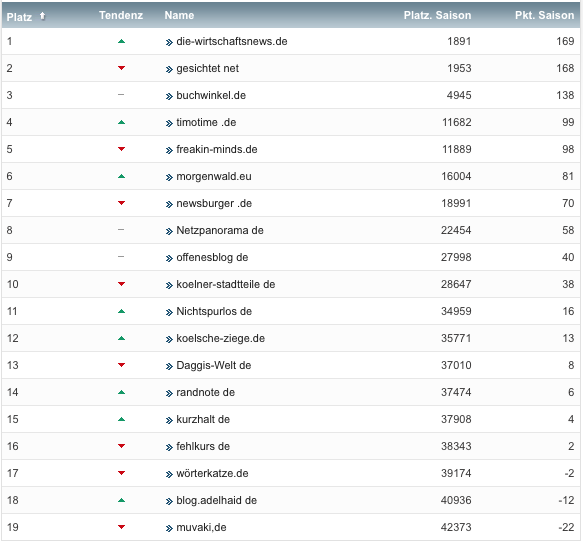Viewport: 583px width, 543px height.
Task: Click red down arrow for wörterkatze.de
Action: click(121, 473)
